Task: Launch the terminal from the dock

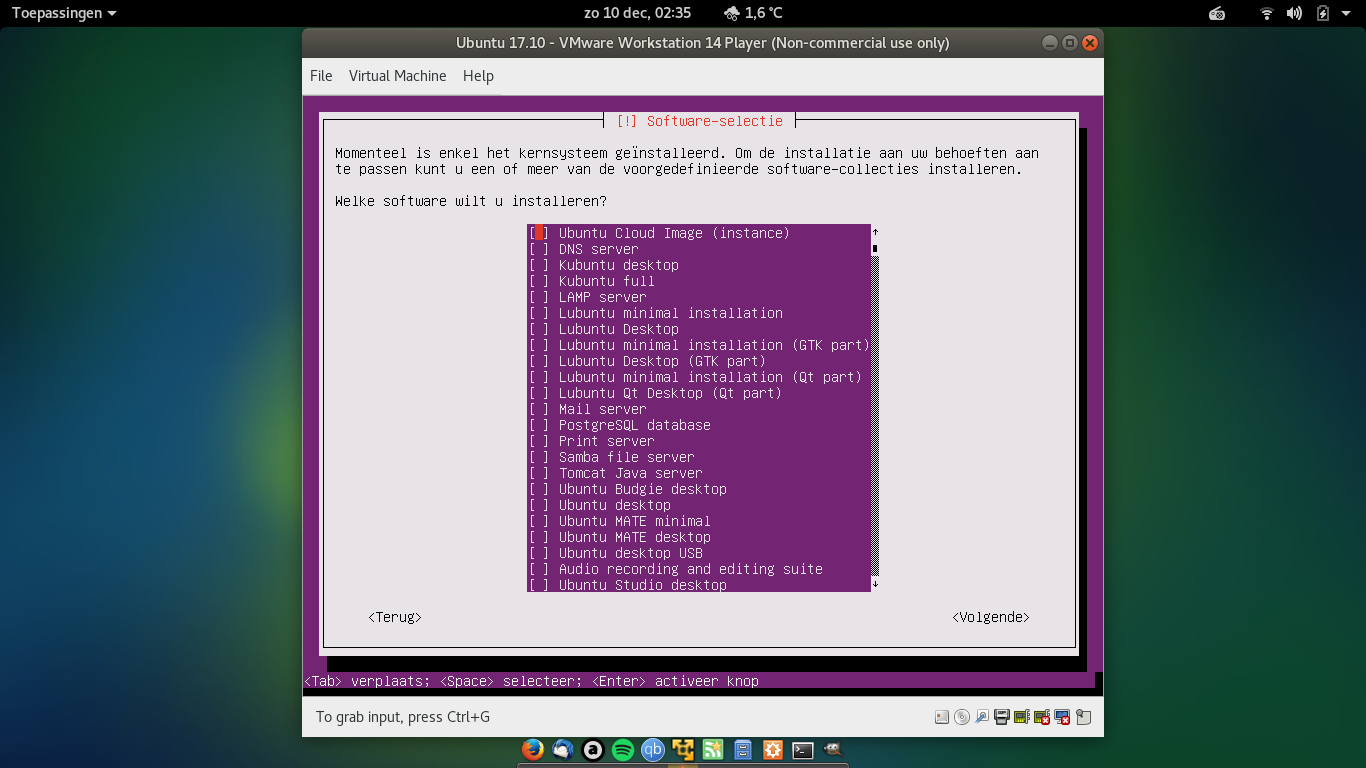Action: (803, 749)
